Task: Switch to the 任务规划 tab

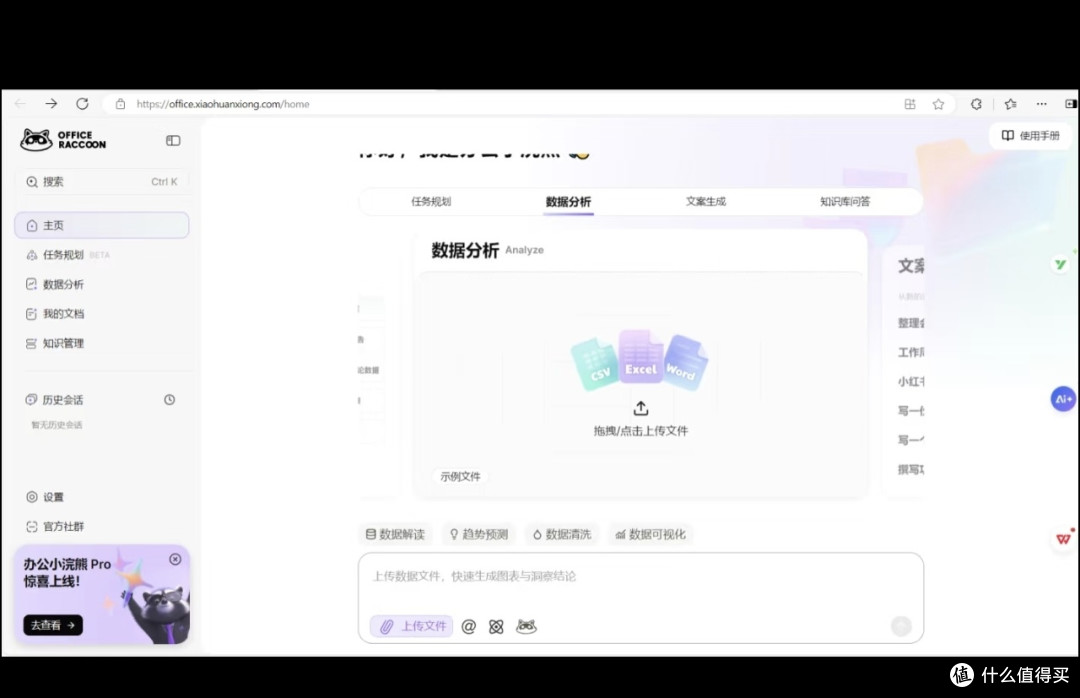Action: pos(431,201)
